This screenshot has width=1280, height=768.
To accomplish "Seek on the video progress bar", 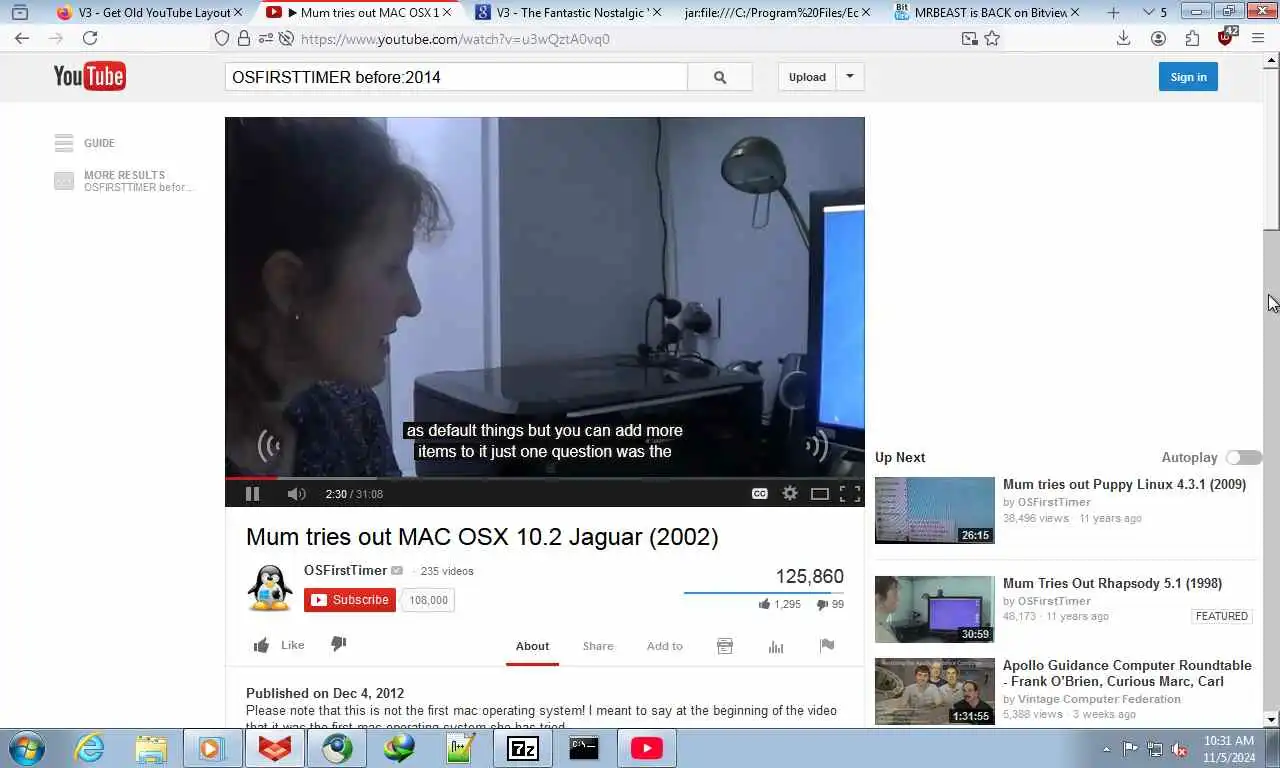I will point(544,478).
